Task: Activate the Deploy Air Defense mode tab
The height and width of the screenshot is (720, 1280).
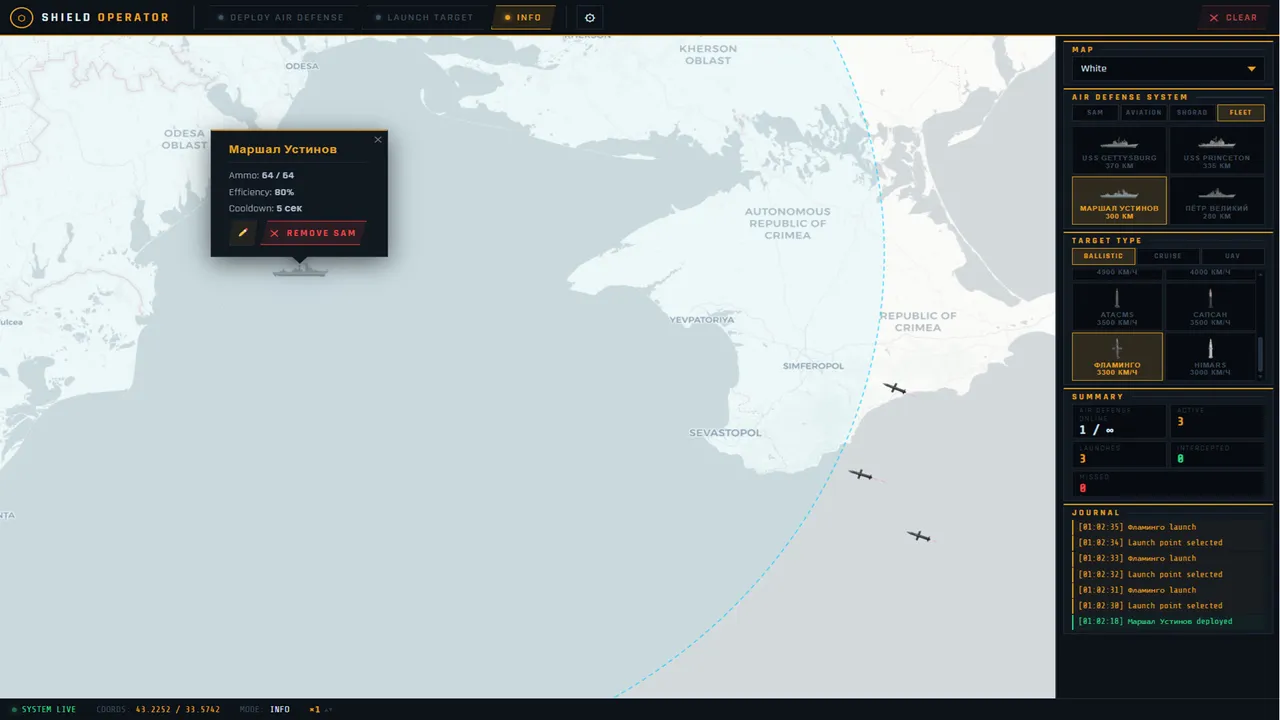Action: [281, 18]
